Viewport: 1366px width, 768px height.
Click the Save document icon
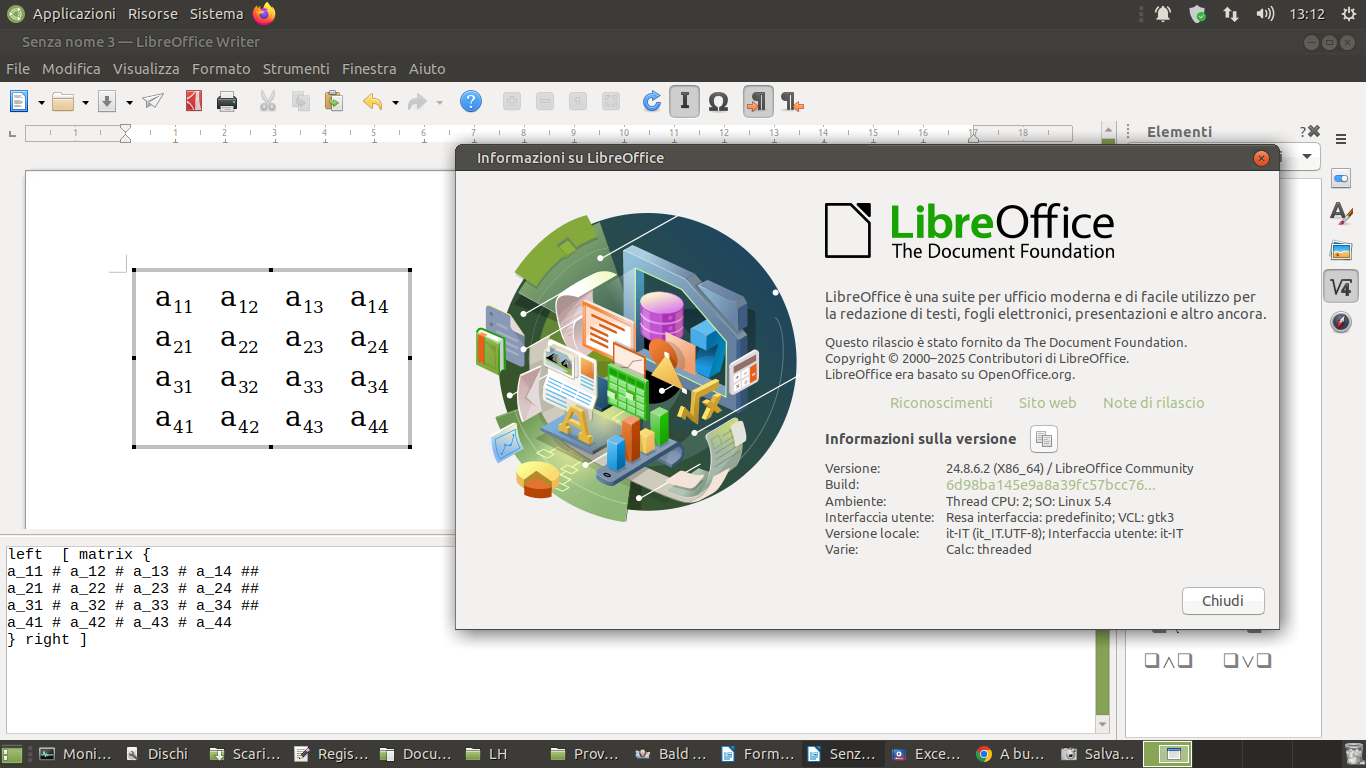107,101
